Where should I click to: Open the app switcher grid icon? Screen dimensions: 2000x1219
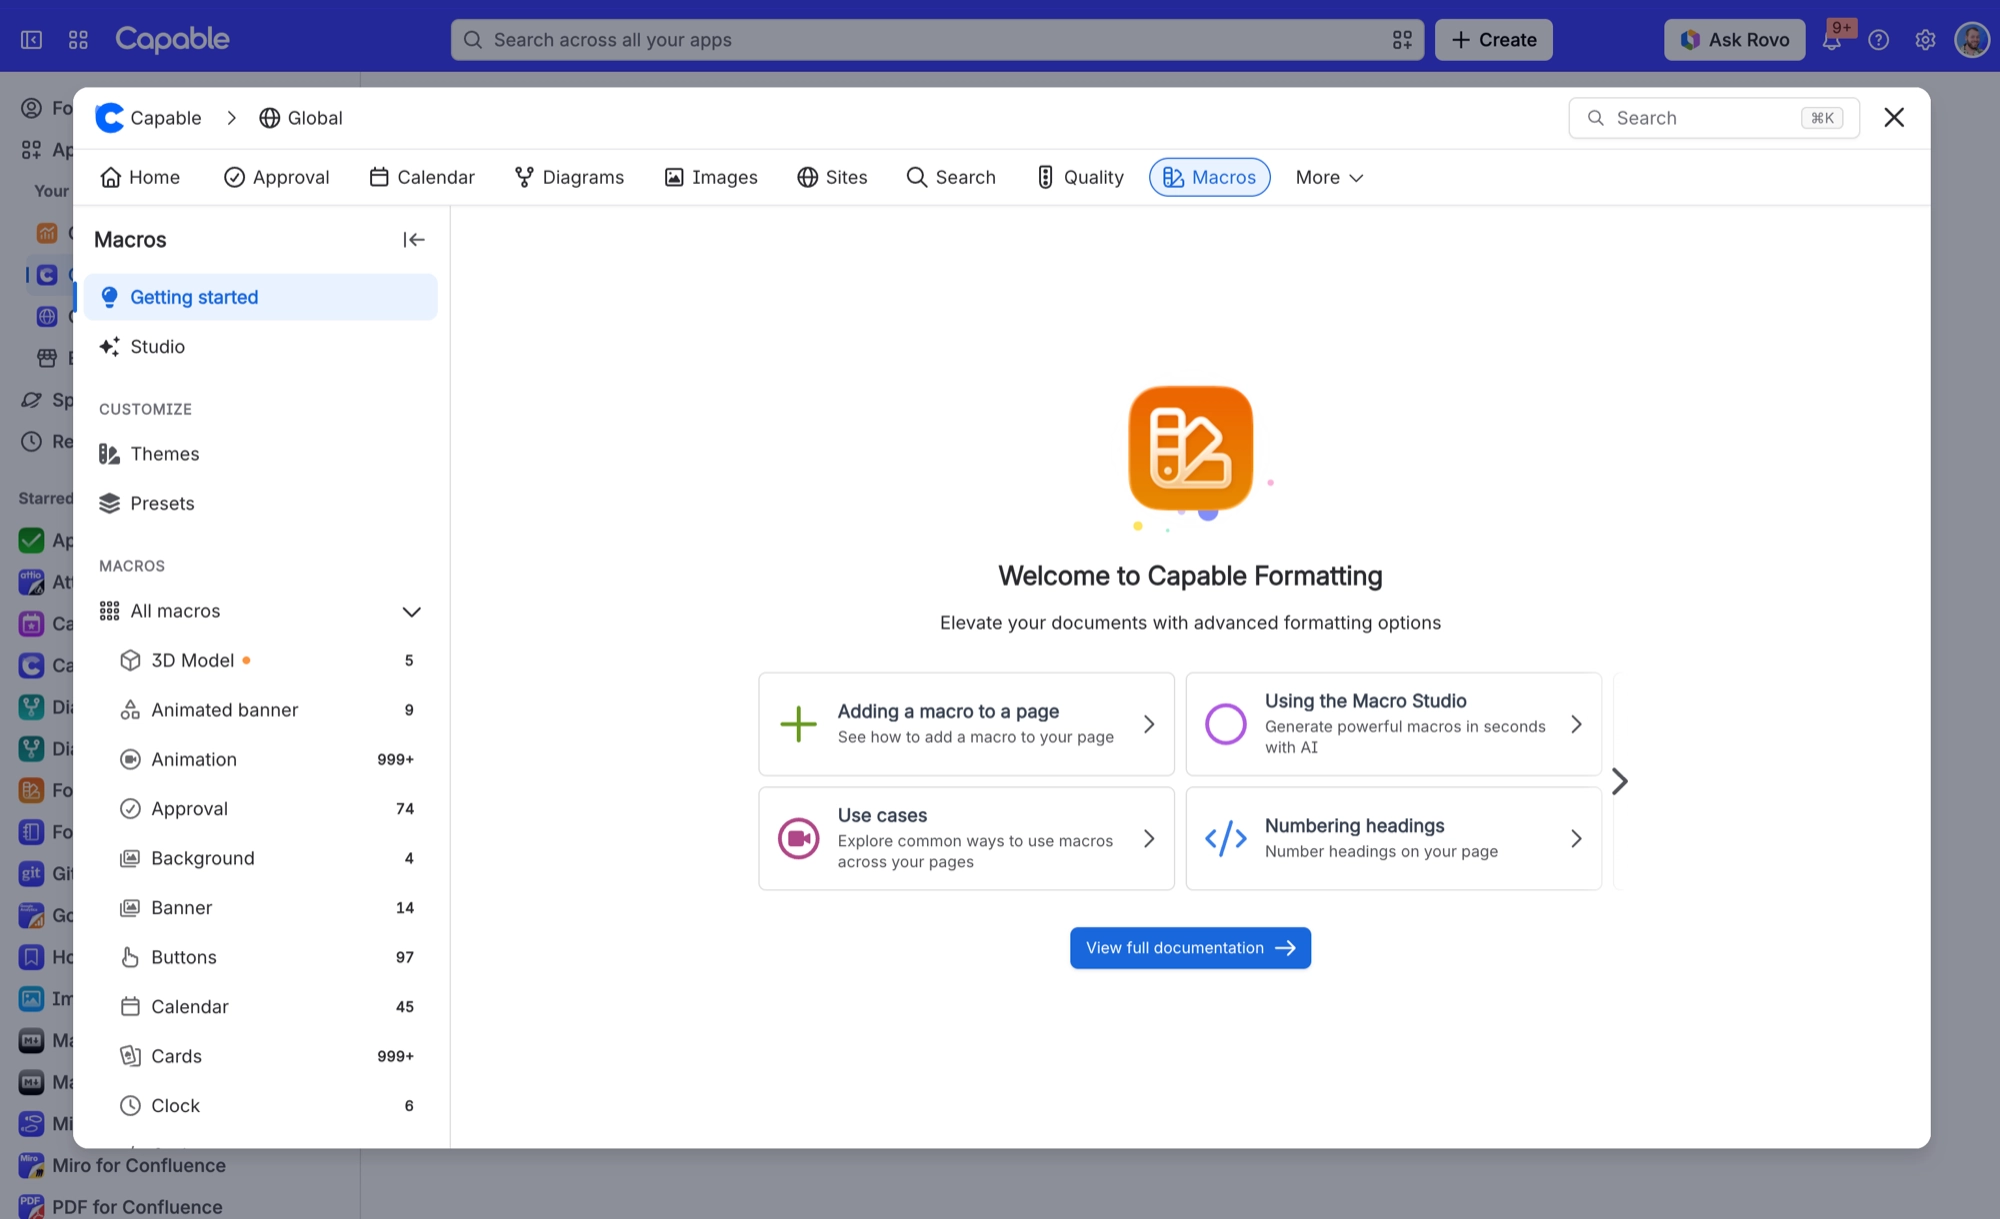click(78, 40)
